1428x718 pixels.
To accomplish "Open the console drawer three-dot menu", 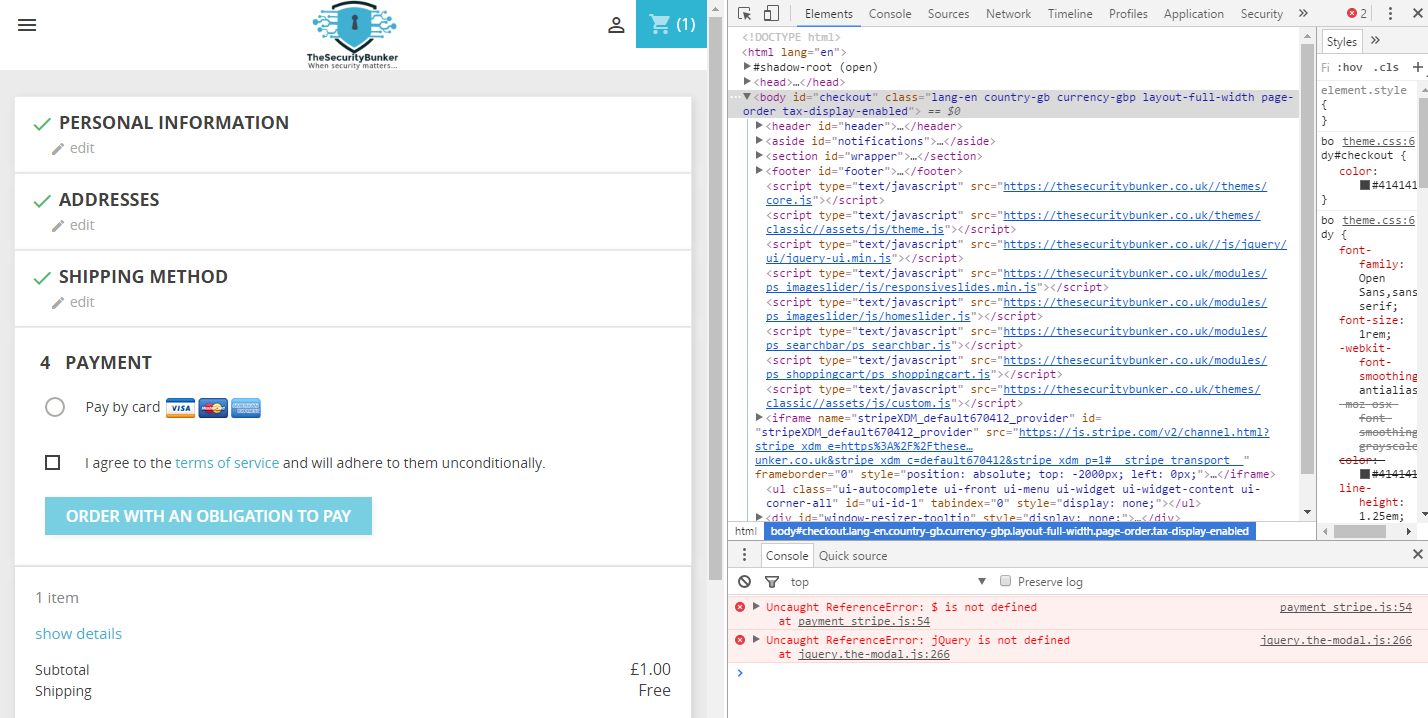I will (x=744, y=555).
